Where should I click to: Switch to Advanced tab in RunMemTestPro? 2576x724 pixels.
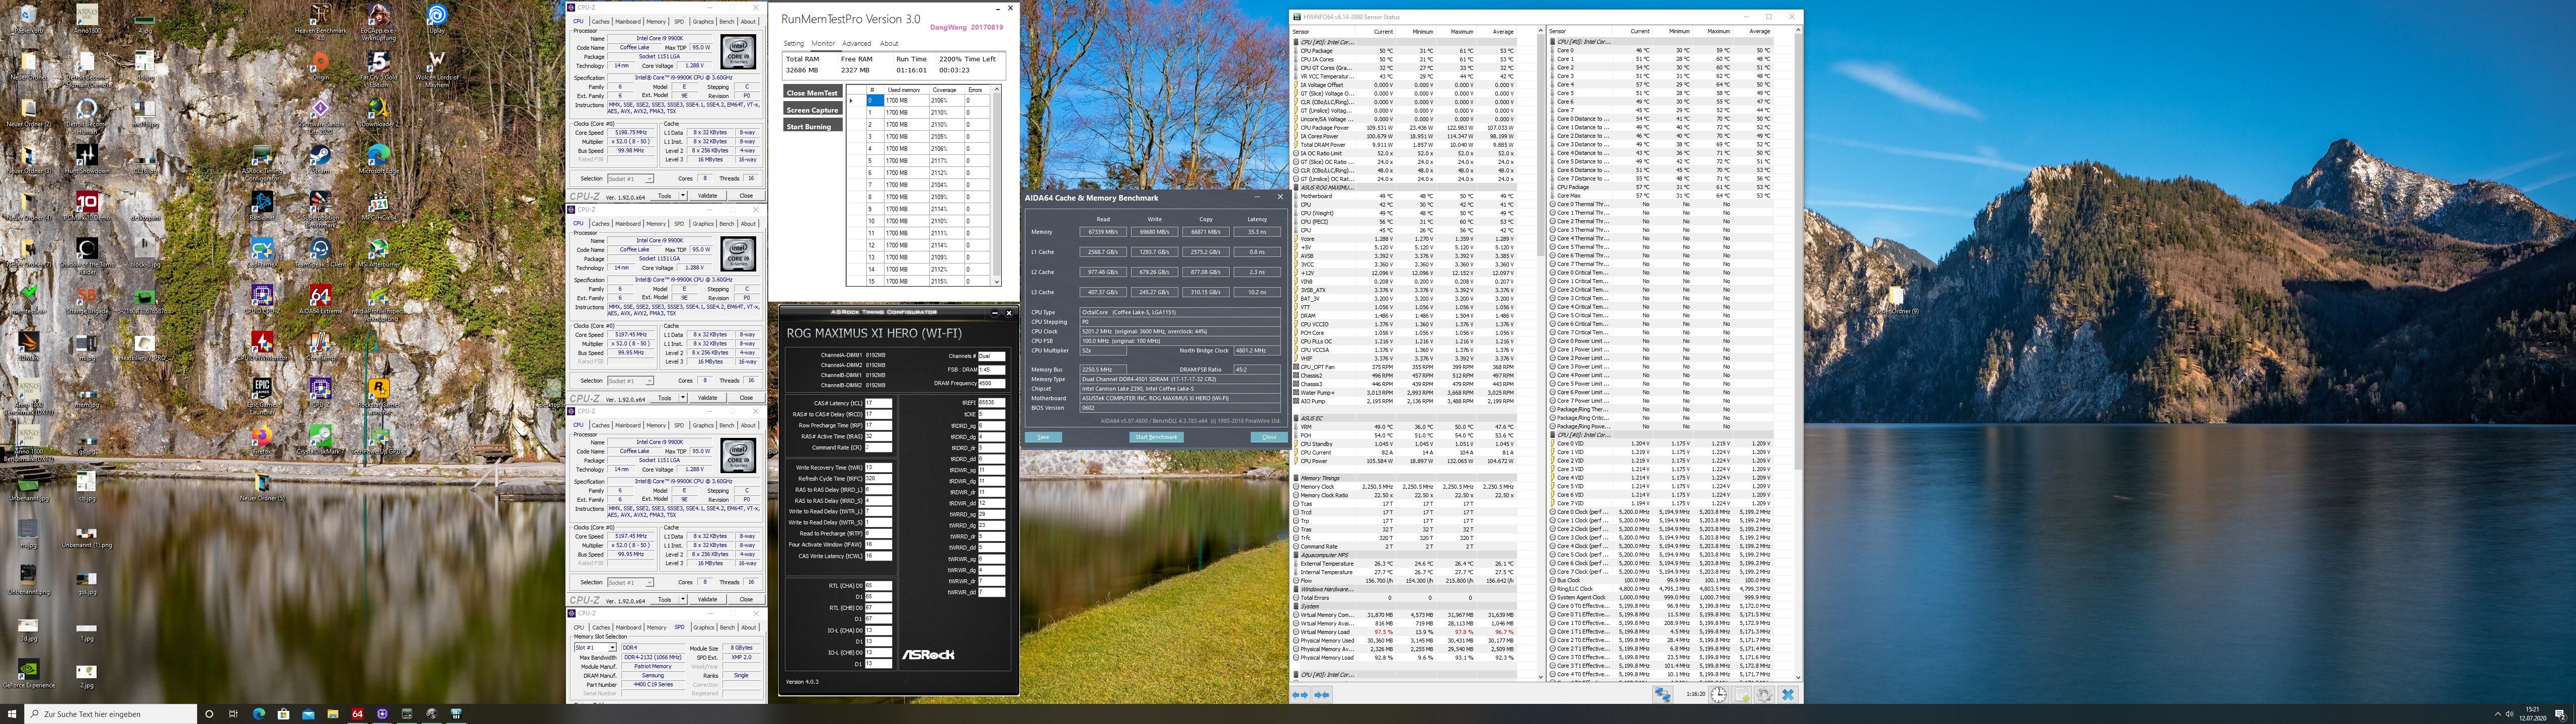(x=856, y=43)
